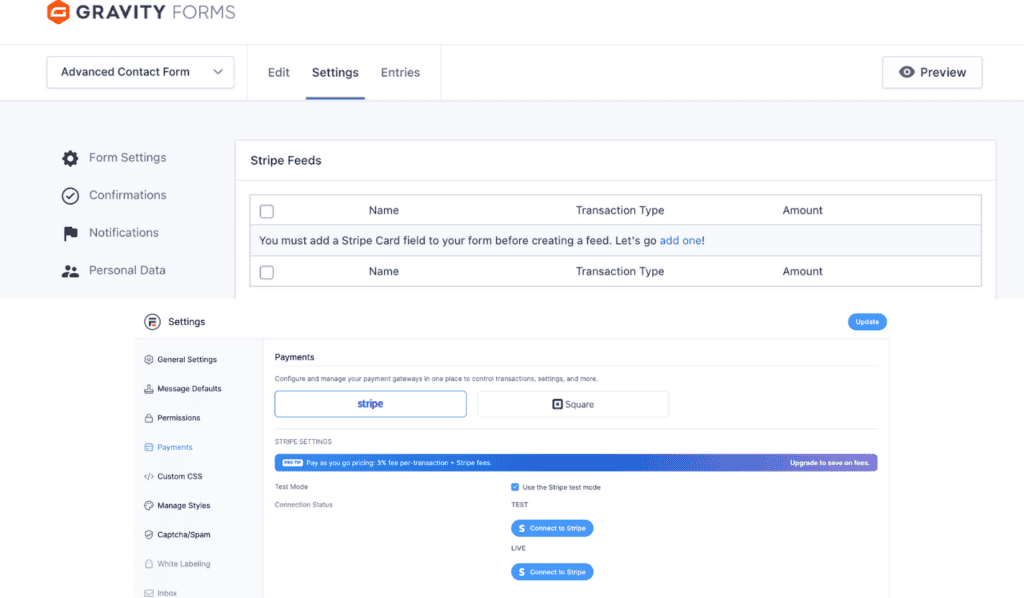Select the stripe payment gateway tab
The height and width of the screenshot is (598, 1024).
tap(370, 404)
